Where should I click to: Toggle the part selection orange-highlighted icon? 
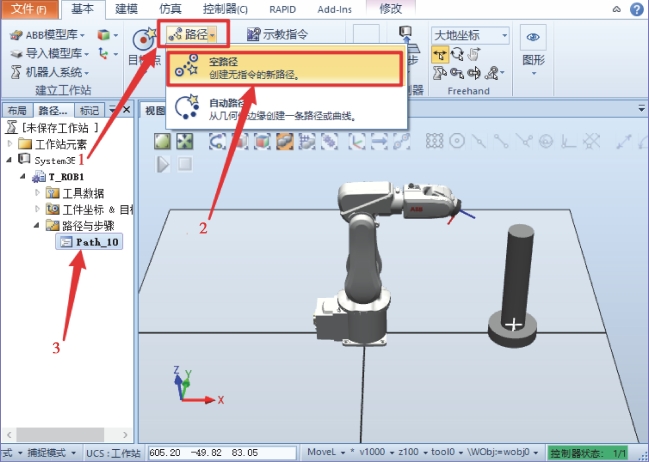point(284,142)
